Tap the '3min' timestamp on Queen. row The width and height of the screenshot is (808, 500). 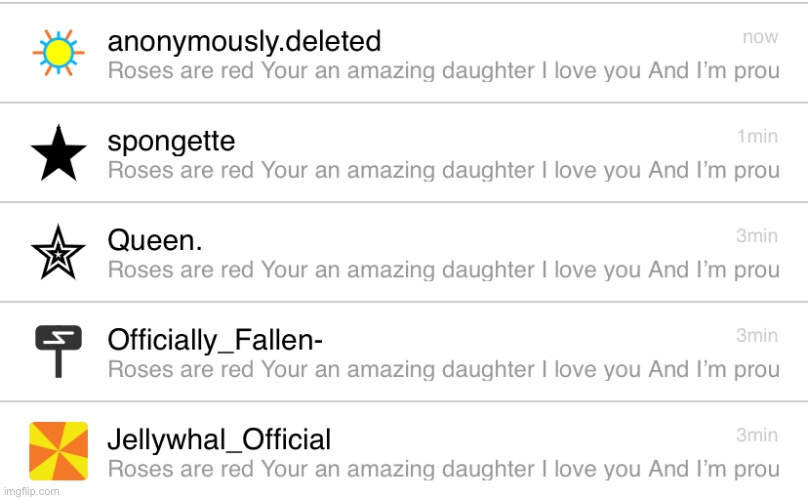(x=757, y=236)
